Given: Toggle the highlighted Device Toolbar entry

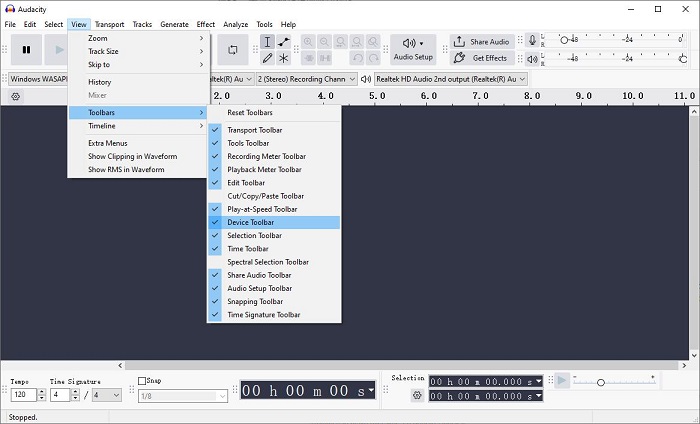Looking at the screenshot, I should [274, 222].
